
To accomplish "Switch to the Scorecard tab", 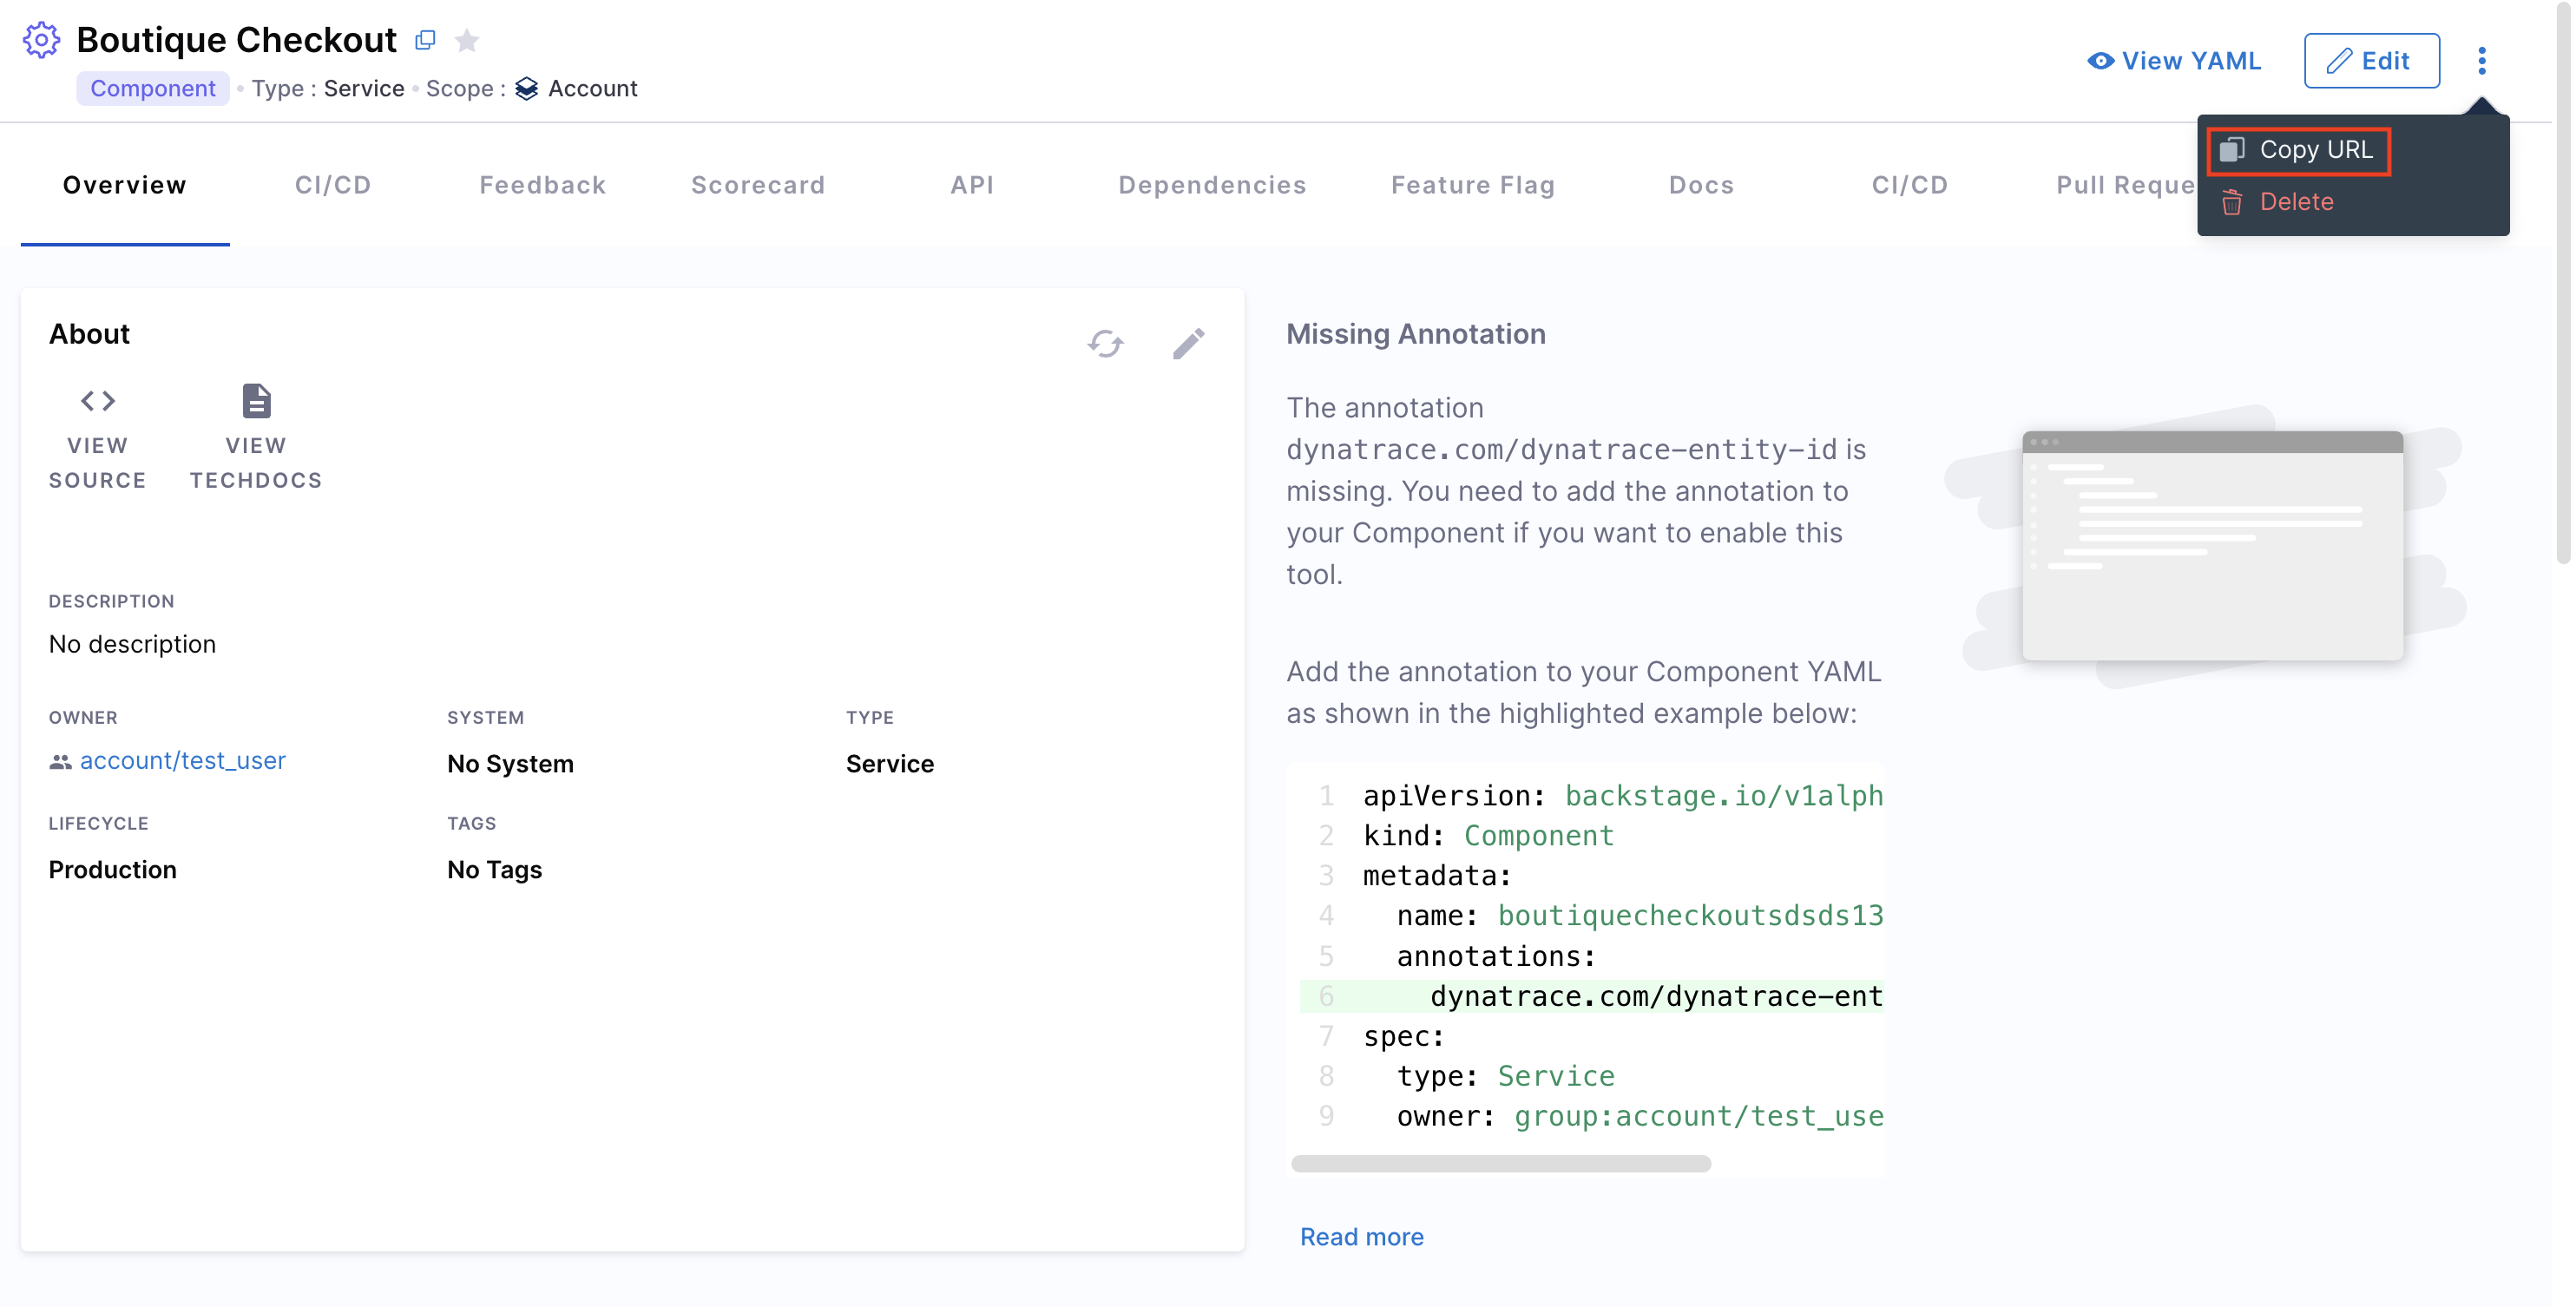I will pos(758,185).
